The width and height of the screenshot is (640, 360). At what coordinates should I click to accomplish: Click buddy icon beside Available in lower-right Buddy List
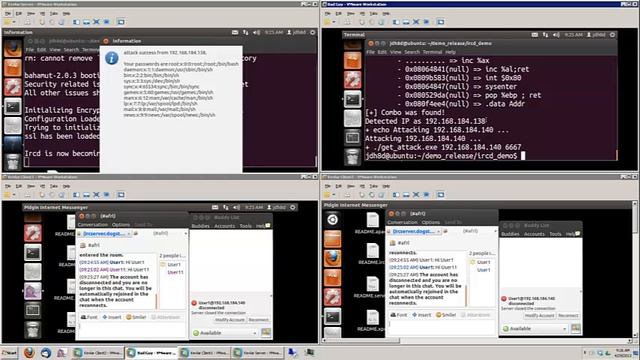point(576,328)
